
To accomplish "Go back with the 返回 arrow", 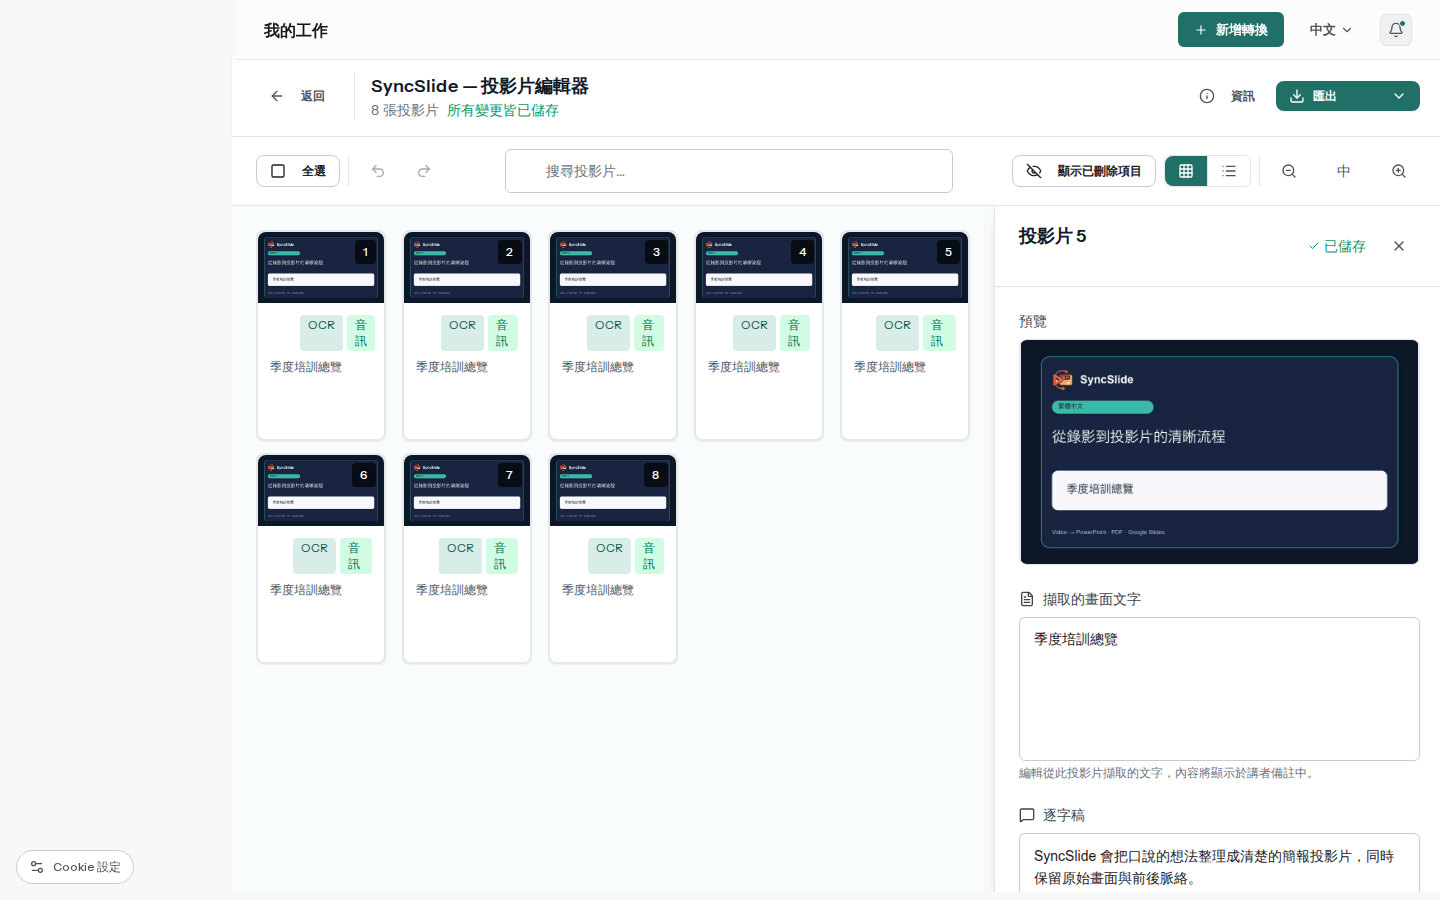I will point(298,96).
